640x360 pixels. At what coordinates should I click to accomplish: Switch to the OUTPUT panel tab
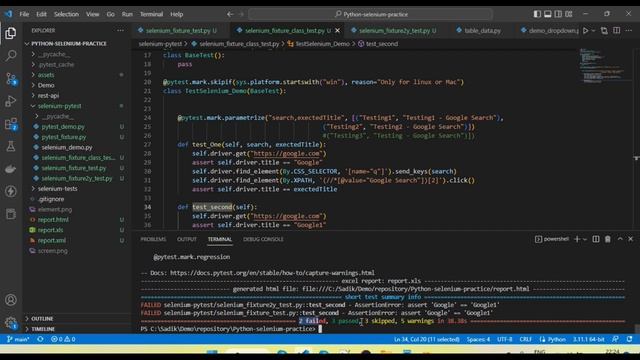[x=187, y=239]
